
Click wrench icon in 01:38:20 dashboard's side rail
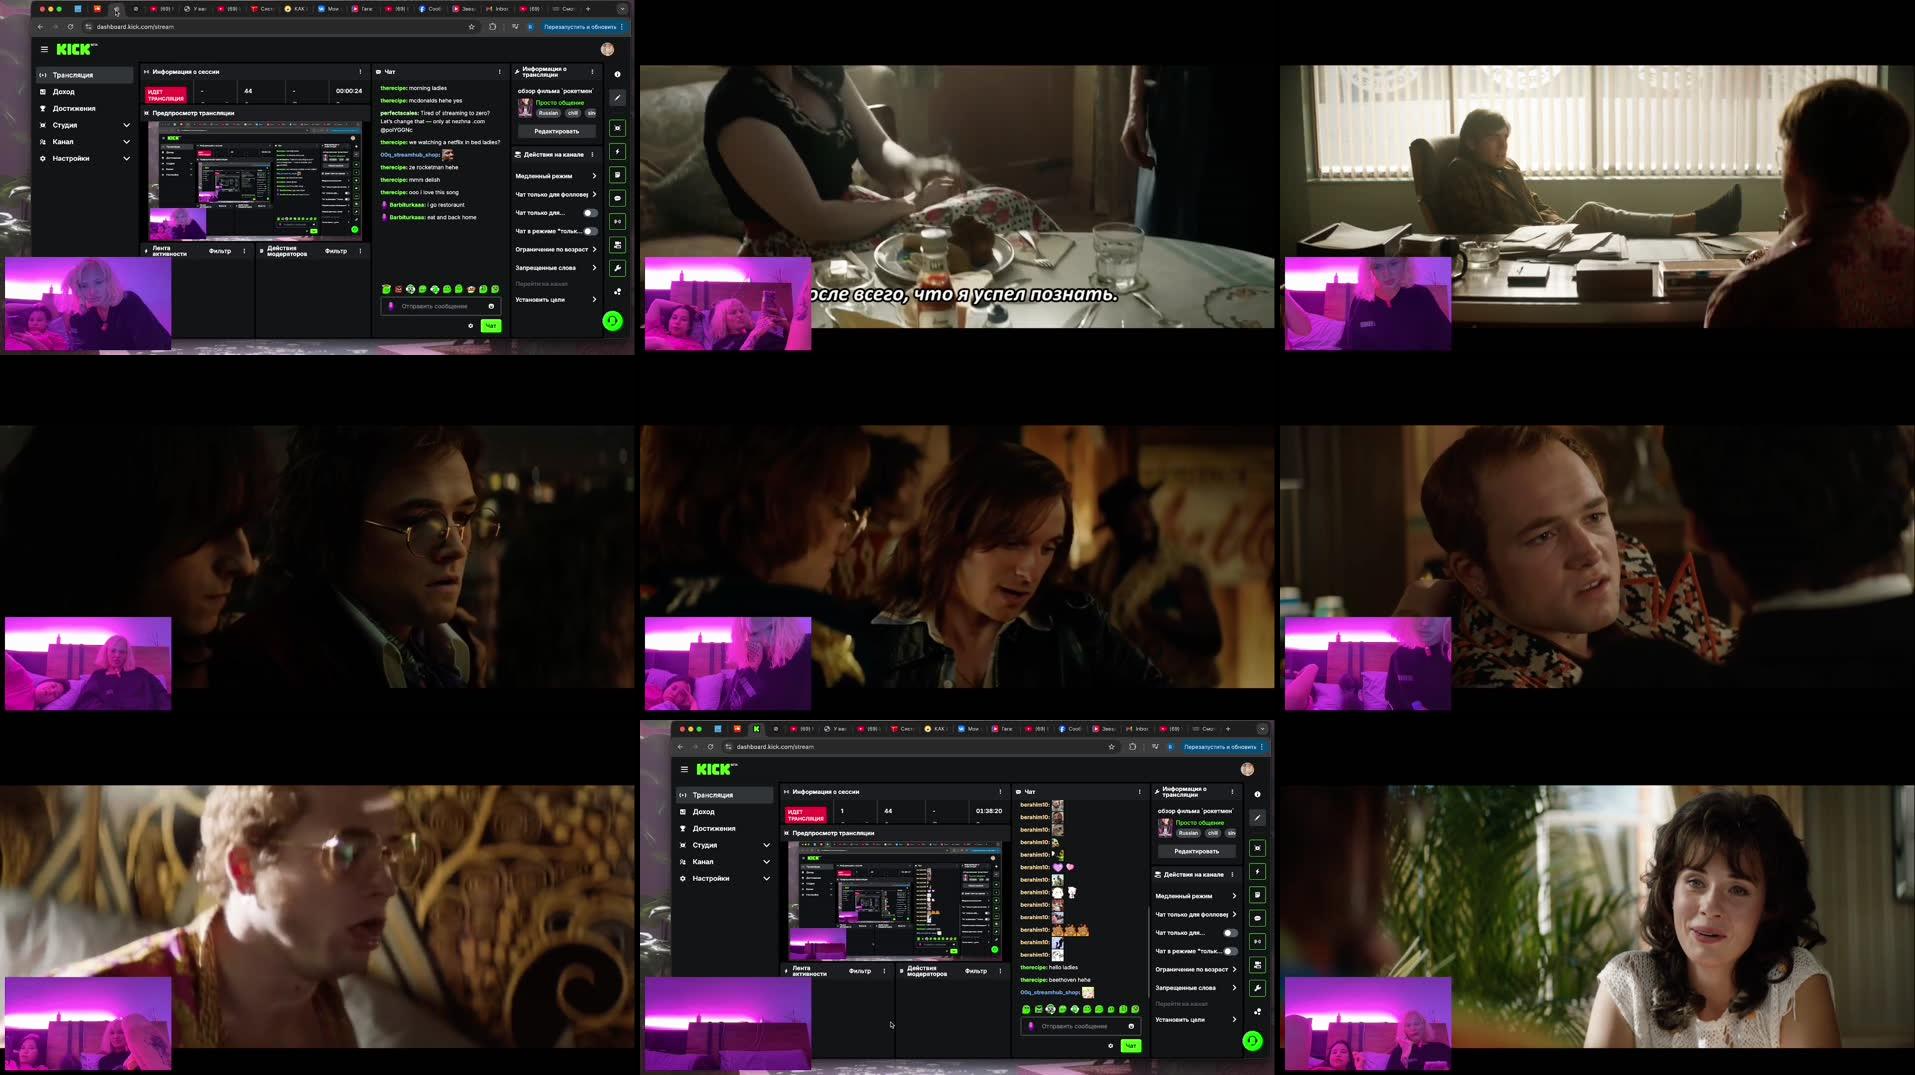click(1257, 988)
